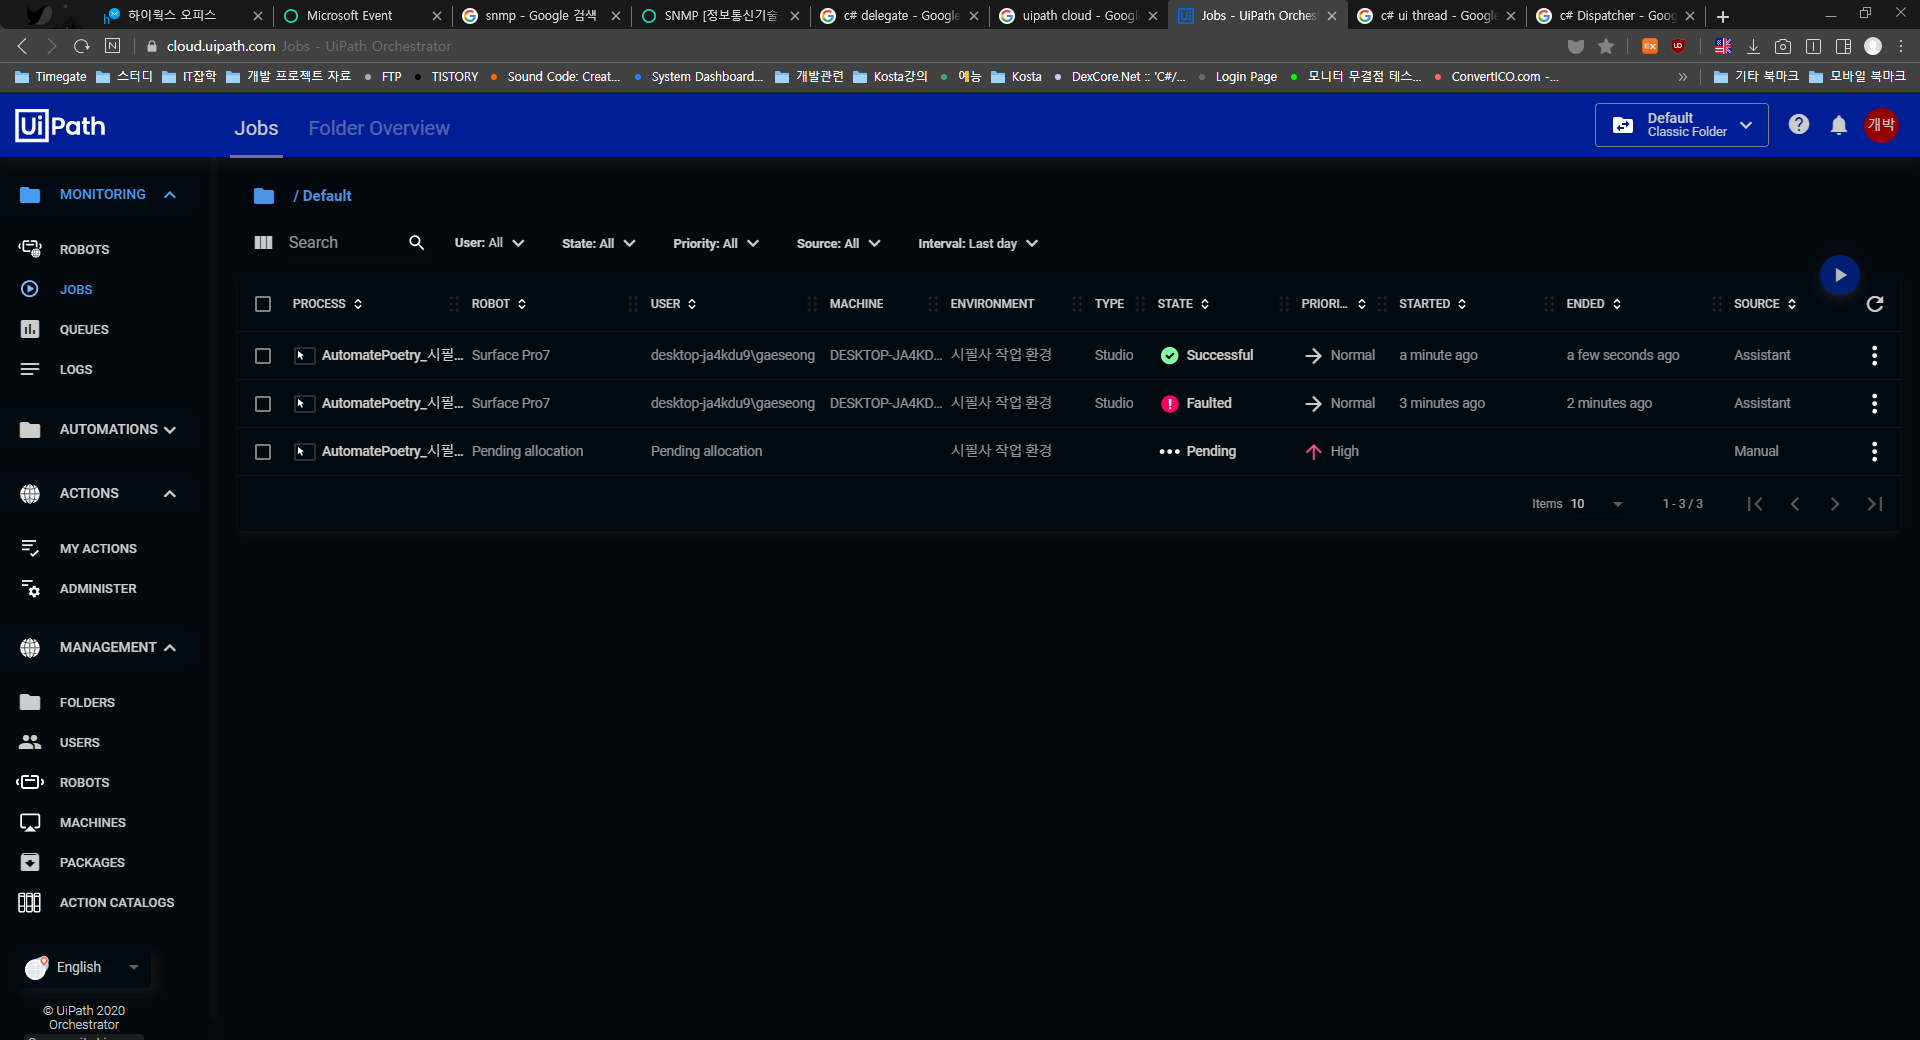Viewport: 1920px width, 1040px height.
Task: Click the search magnifier icon
Action: pos(417,243)
